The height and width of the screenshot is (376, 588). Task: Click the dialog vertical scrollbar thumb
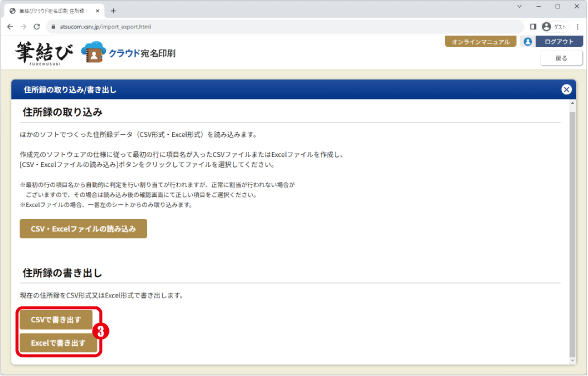[x=572, y=233]
